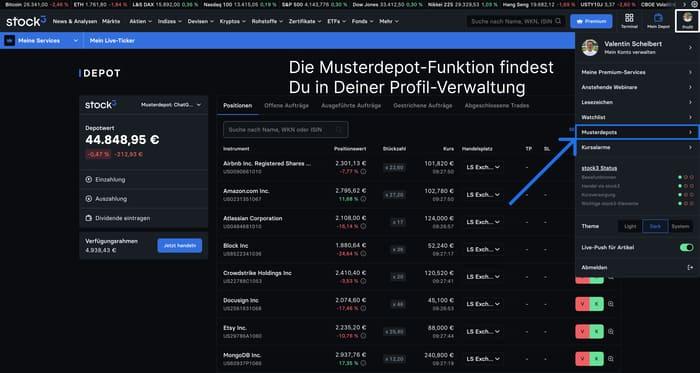Viewport: 700px width, 373px height.
Task: Open Handelsplatz dropdown for Etsy Inc.
Action: pyautogui.click(x=483, y=332)
